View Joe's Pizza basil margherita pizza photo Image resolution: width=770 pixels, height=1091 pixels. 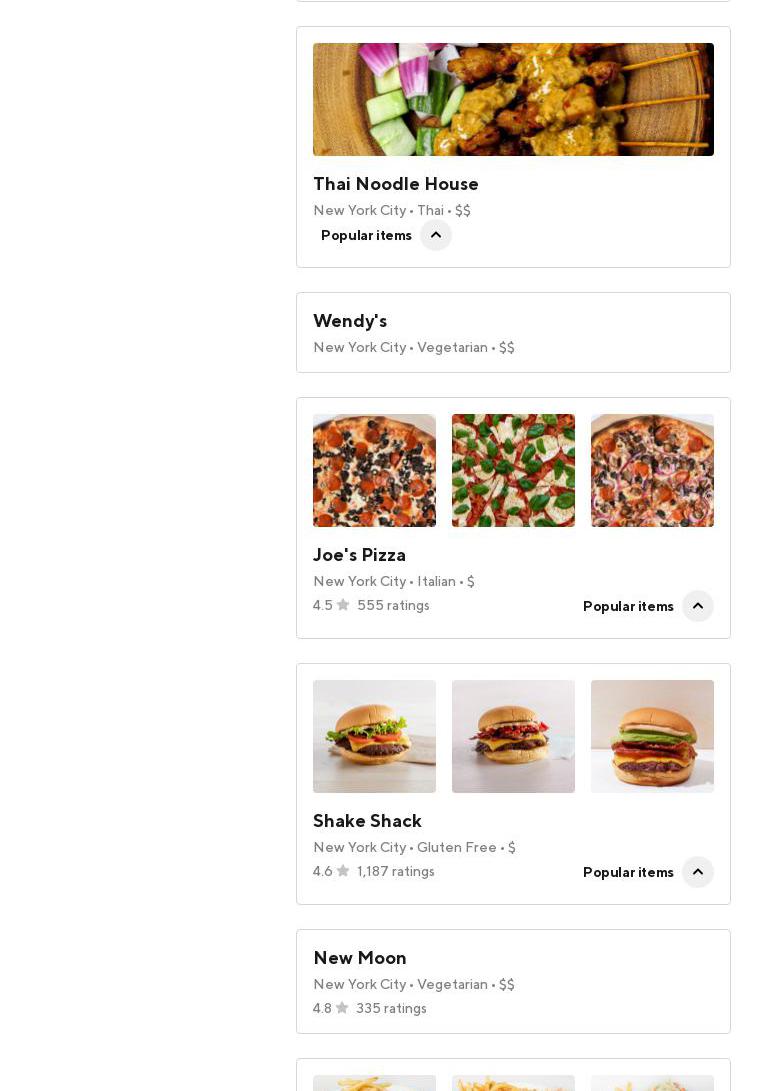pos(513,470)
